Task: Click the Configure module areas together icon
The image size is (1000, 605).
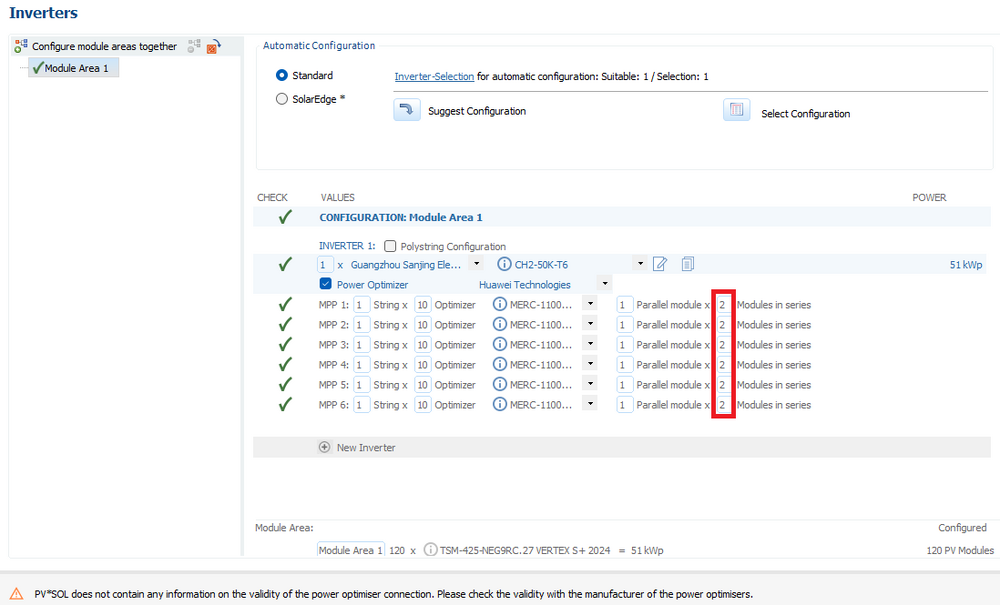Action: [21, 46]
